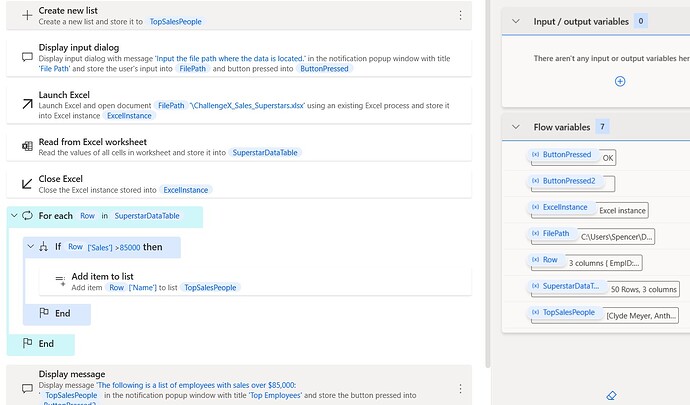Select the Row flow variable

(x=546, y=260)
